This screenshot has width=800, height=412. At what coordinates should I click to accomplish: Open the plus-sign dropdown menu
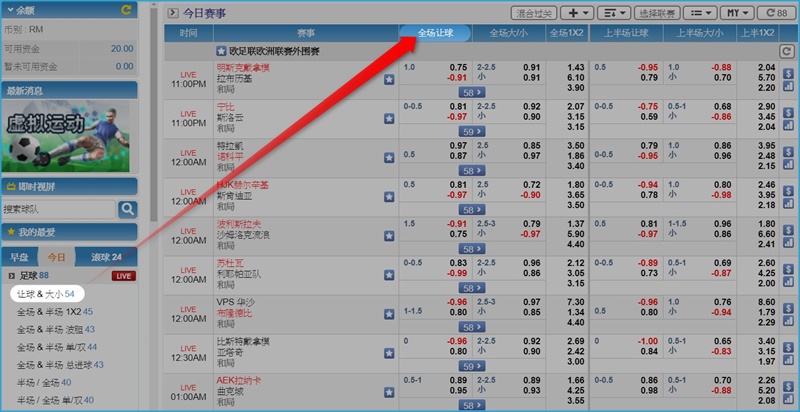[x=577, y=13]
